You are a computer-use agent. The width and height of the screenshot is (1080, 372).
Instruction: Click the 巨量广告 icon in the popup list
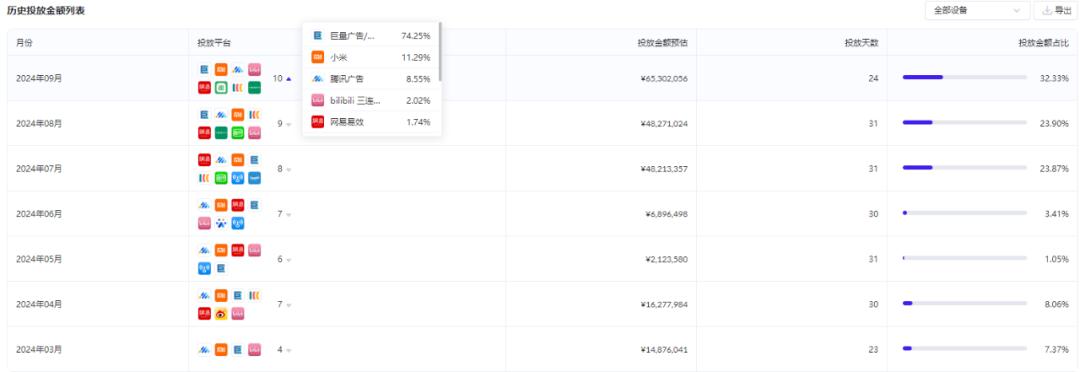tap(318, 35)
